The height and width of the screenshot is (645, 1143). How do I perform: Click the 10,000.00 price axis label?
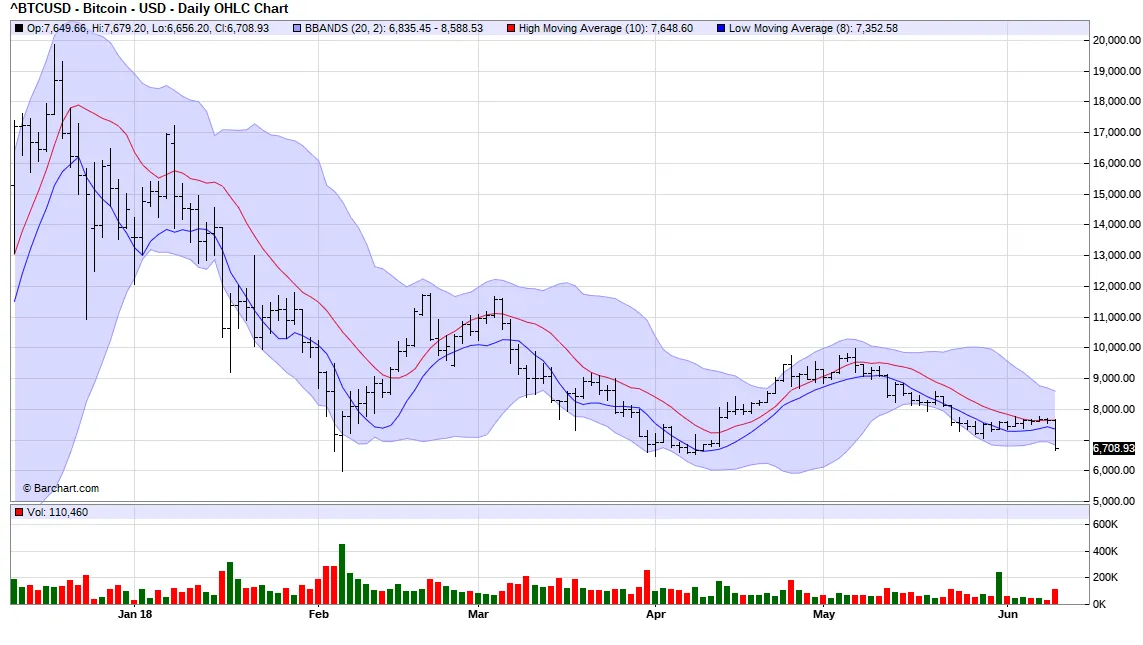1116,348
